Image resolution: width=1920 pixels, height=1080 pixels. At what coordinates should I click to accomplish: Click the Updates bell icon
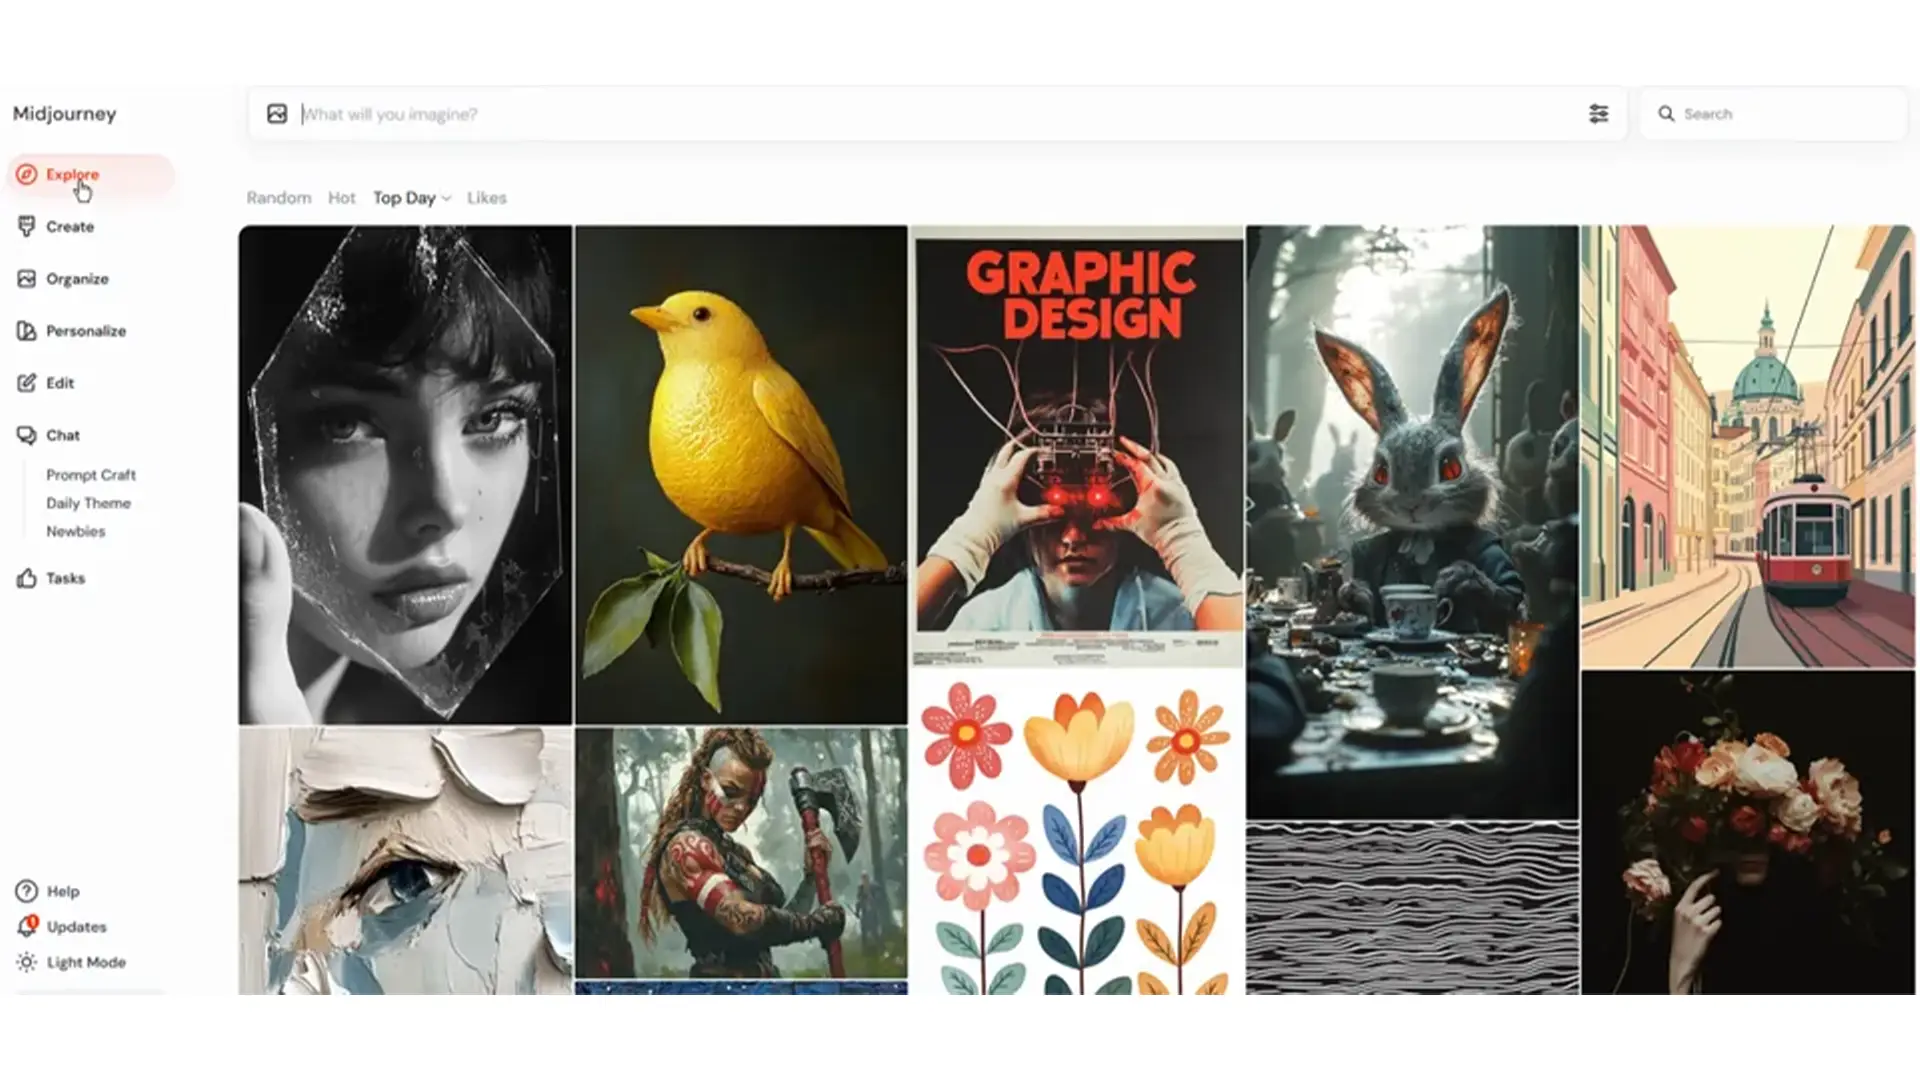[27, 926]
